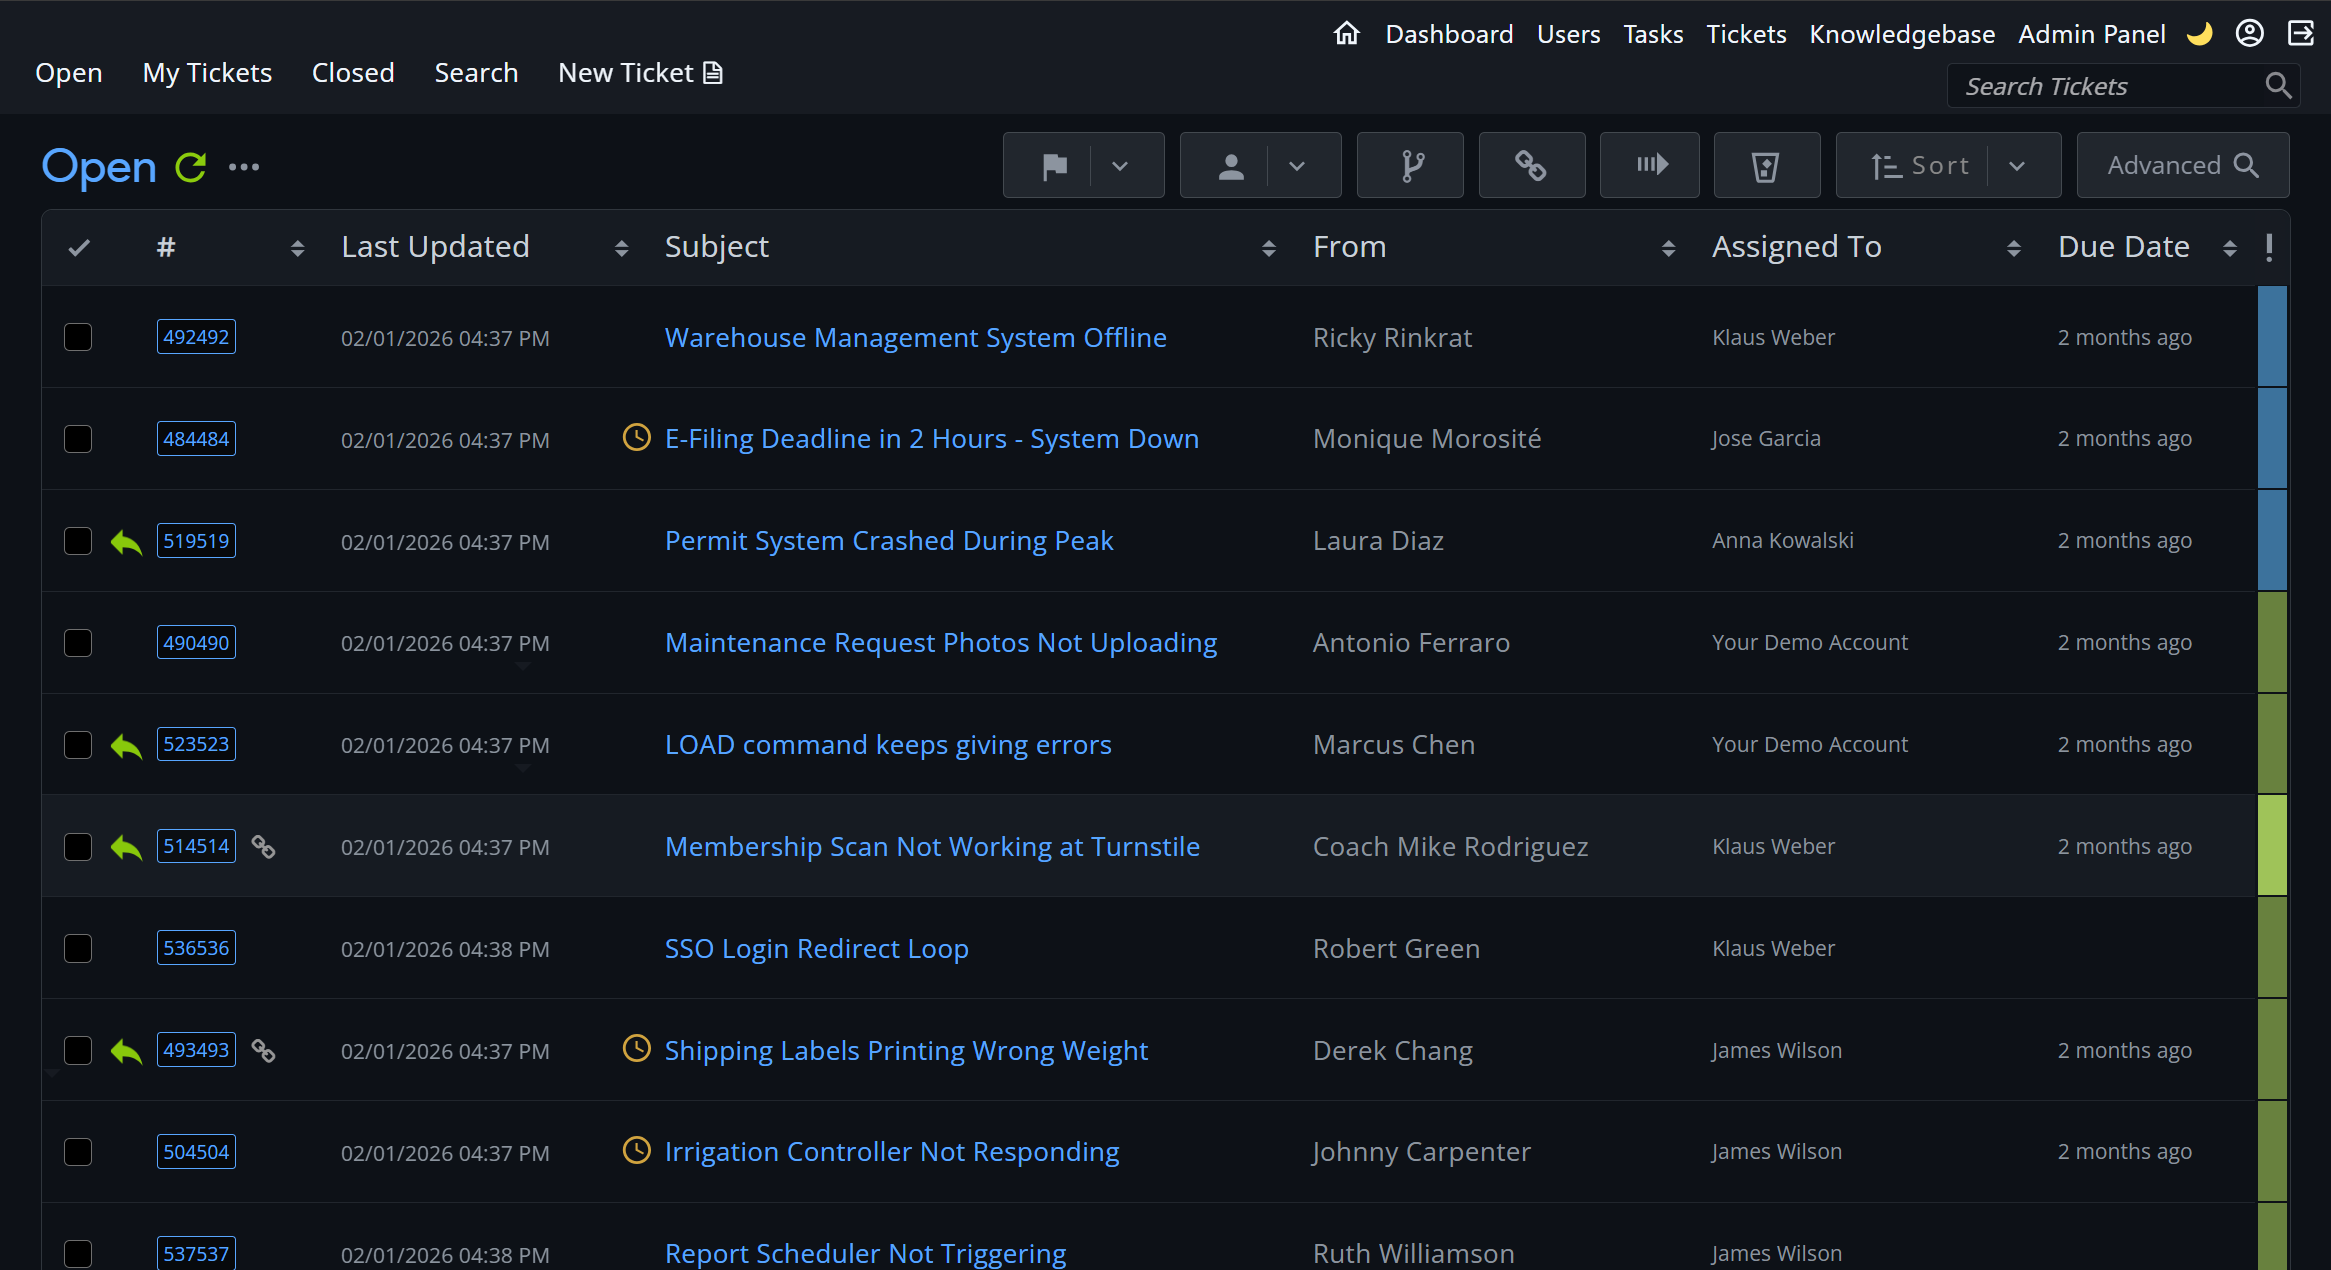
Task: Open ticket number 504504
Action: tap(196, 1152)
